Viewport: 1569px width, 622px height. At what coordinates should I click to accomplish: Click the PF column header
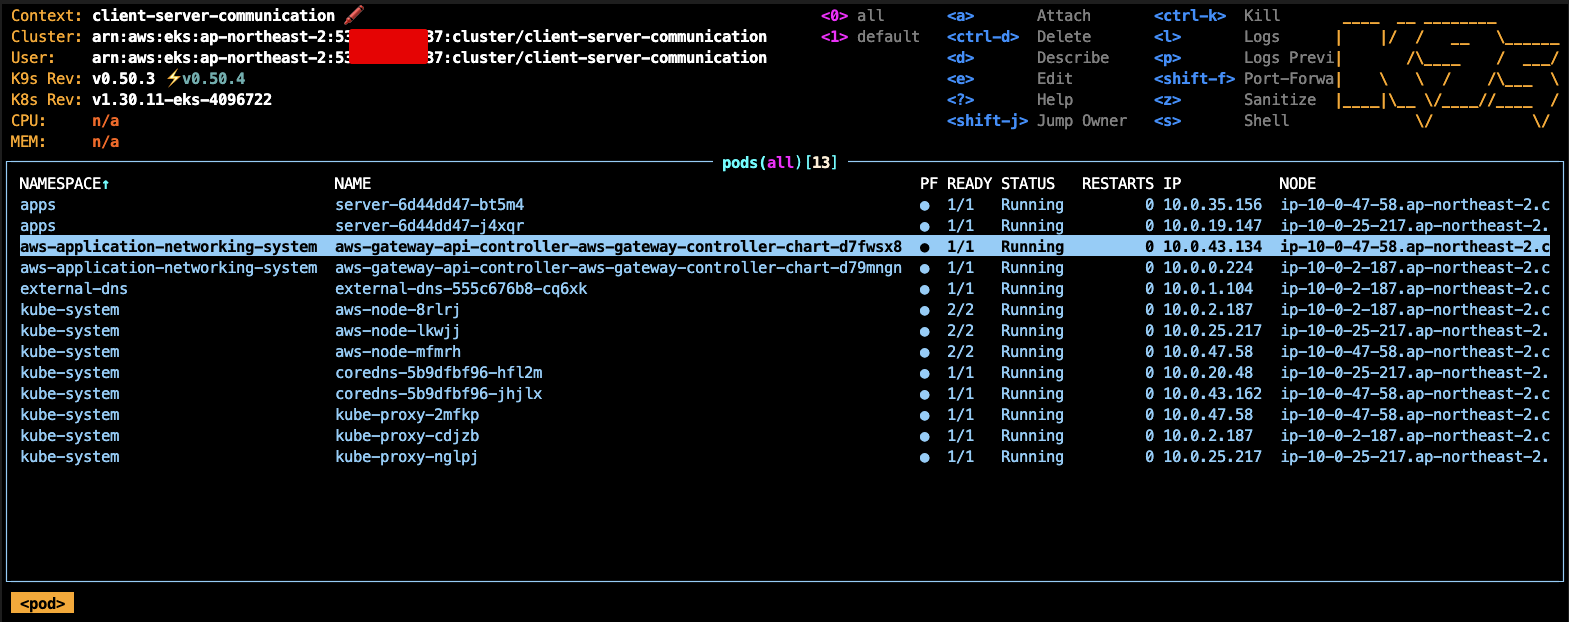929,184
